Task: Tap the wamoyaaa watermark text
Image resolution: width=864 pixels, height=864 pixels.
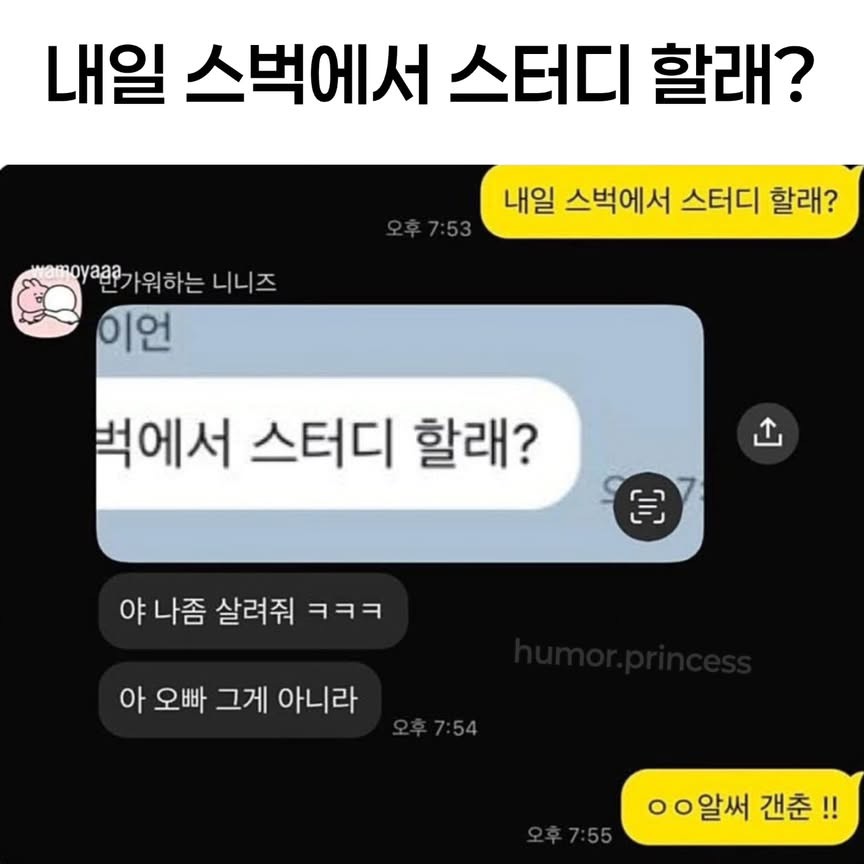Action: click(75, 271)
